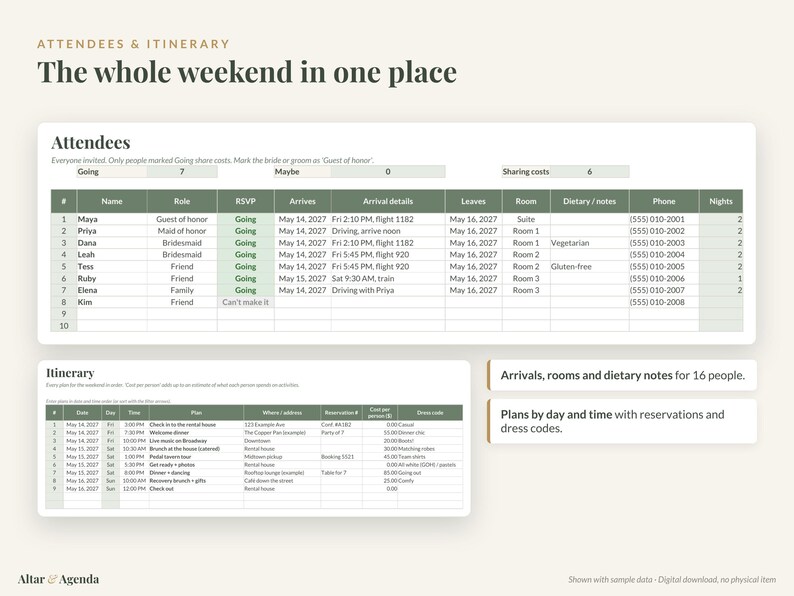Click the name cell Tess

[x=112, y=266]
